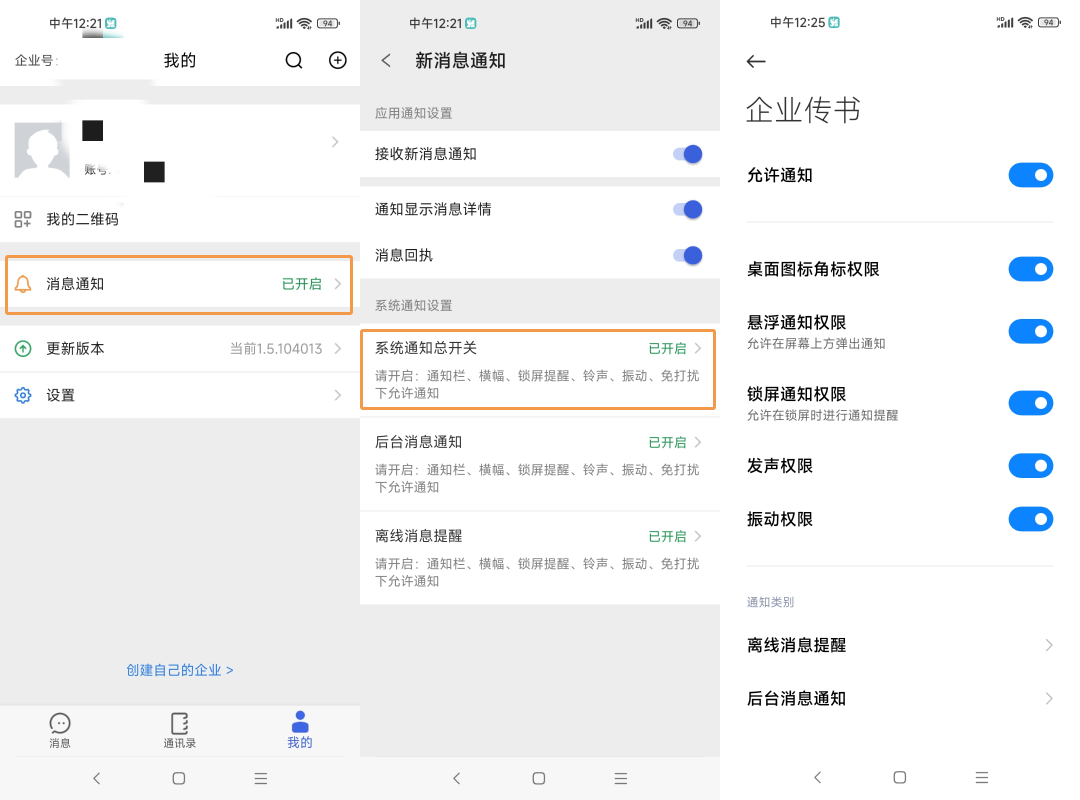Turn off 消息回执 switch
The image size is (1080, 800).
point(687,255)
